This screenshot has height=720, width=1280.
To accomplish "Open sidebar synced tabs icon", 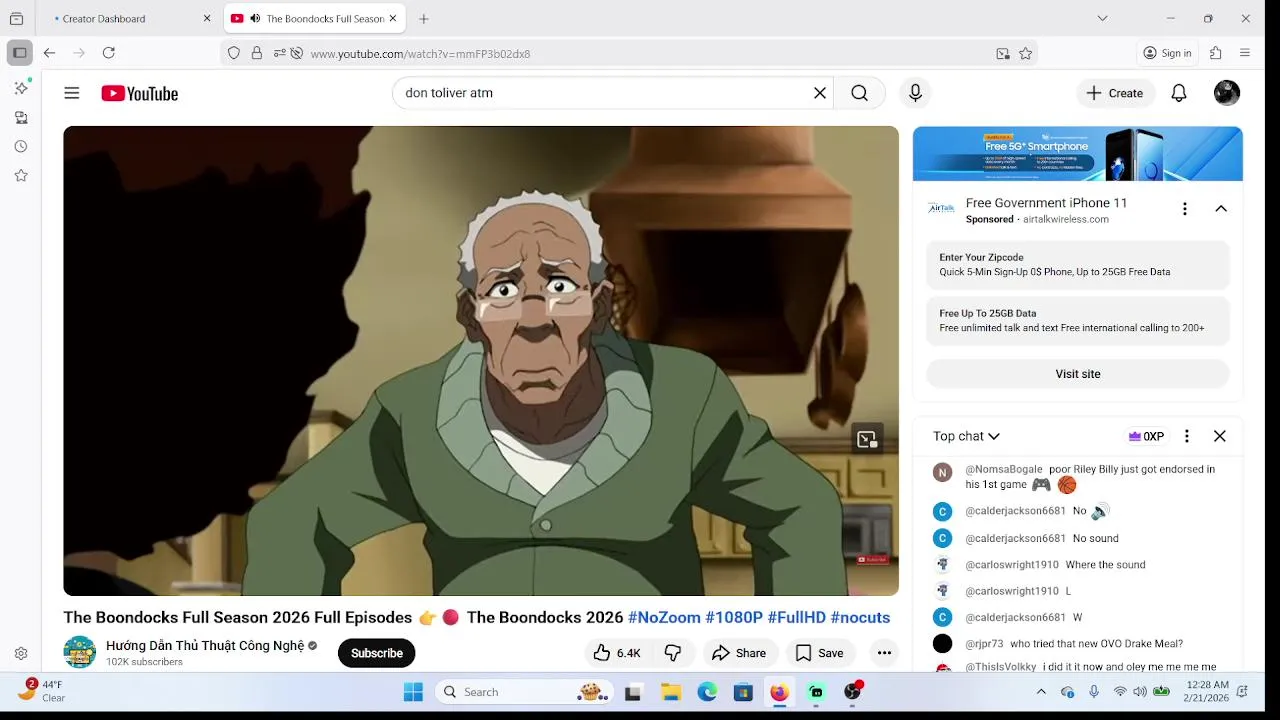I will (x=21, y=117).
